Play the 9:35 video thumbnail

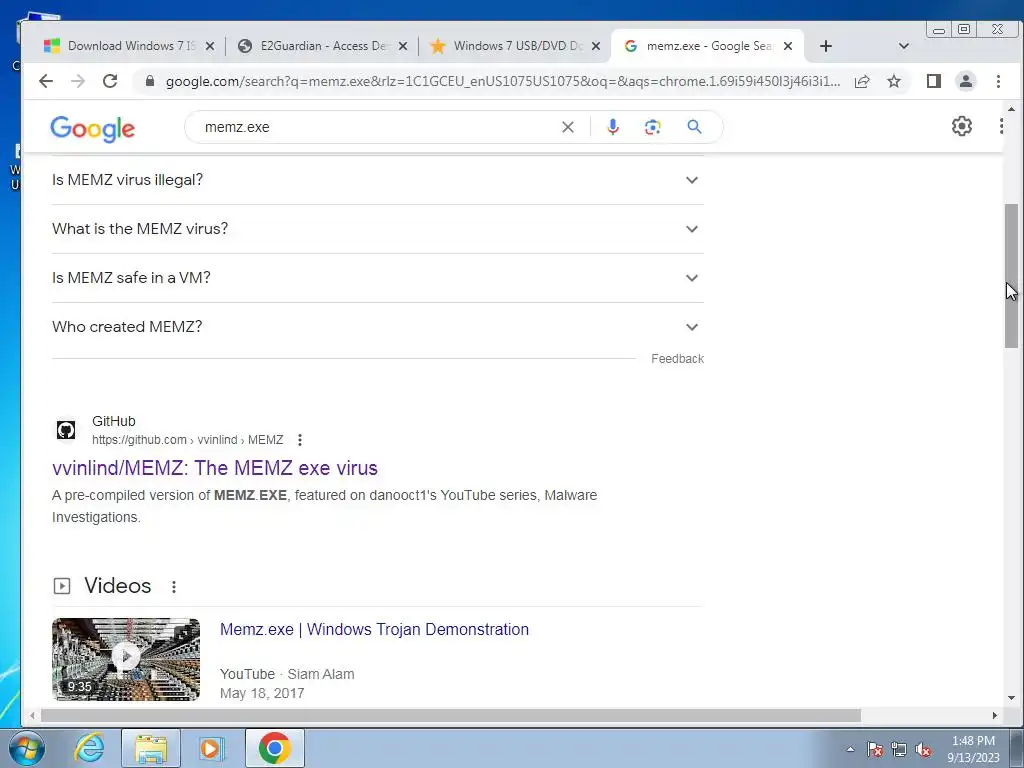pyautogui.click(x=126, y=659)
